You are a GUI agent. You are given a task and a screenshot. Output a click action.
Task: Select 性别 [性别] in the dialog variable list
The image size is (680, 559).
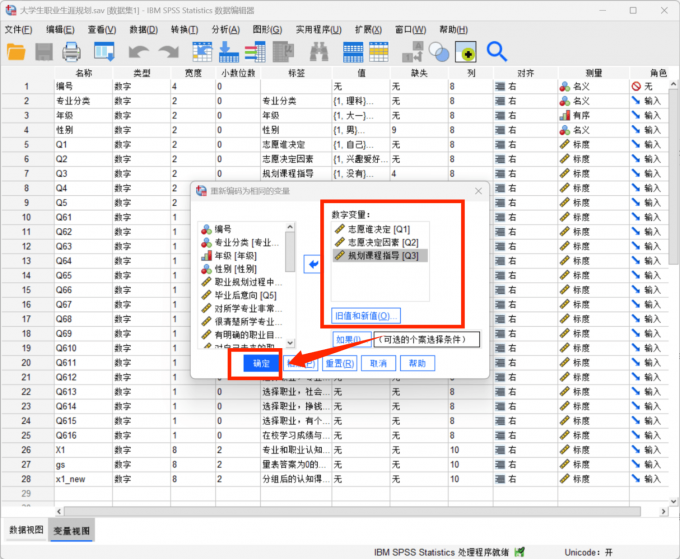point(229,269)
